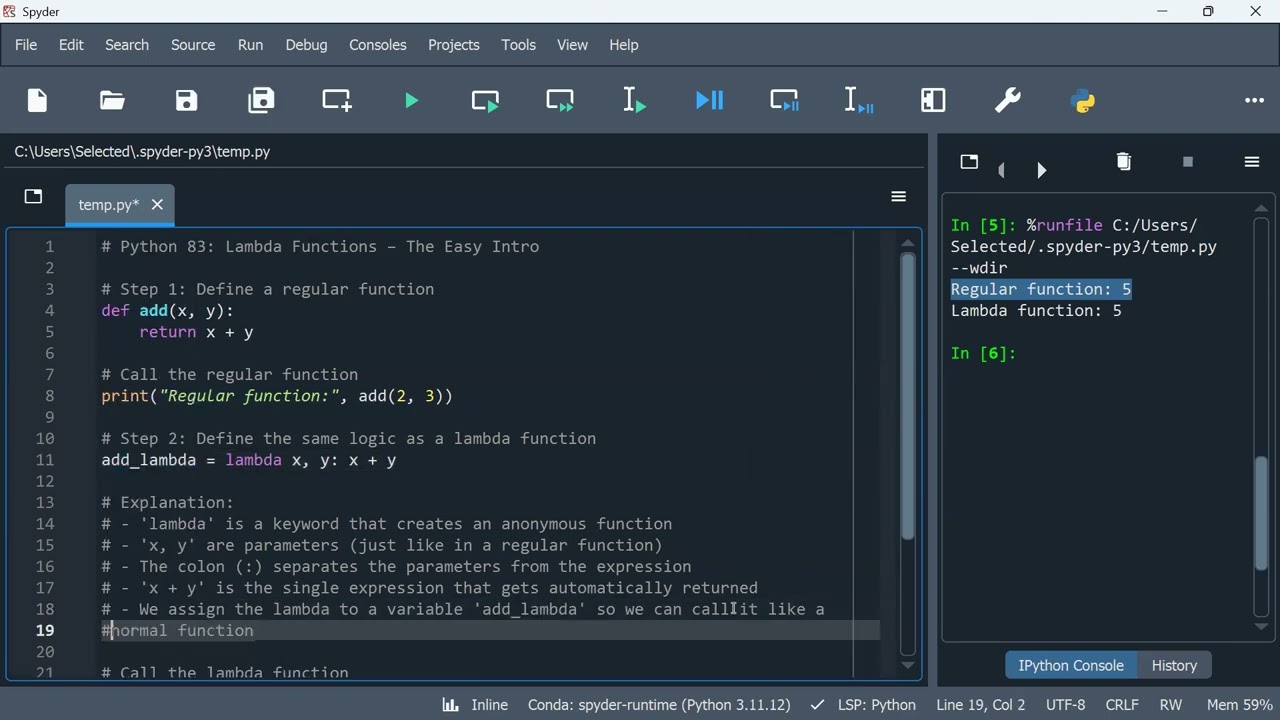Expand toolbar overflow three dots

(x=1254, y=100)
